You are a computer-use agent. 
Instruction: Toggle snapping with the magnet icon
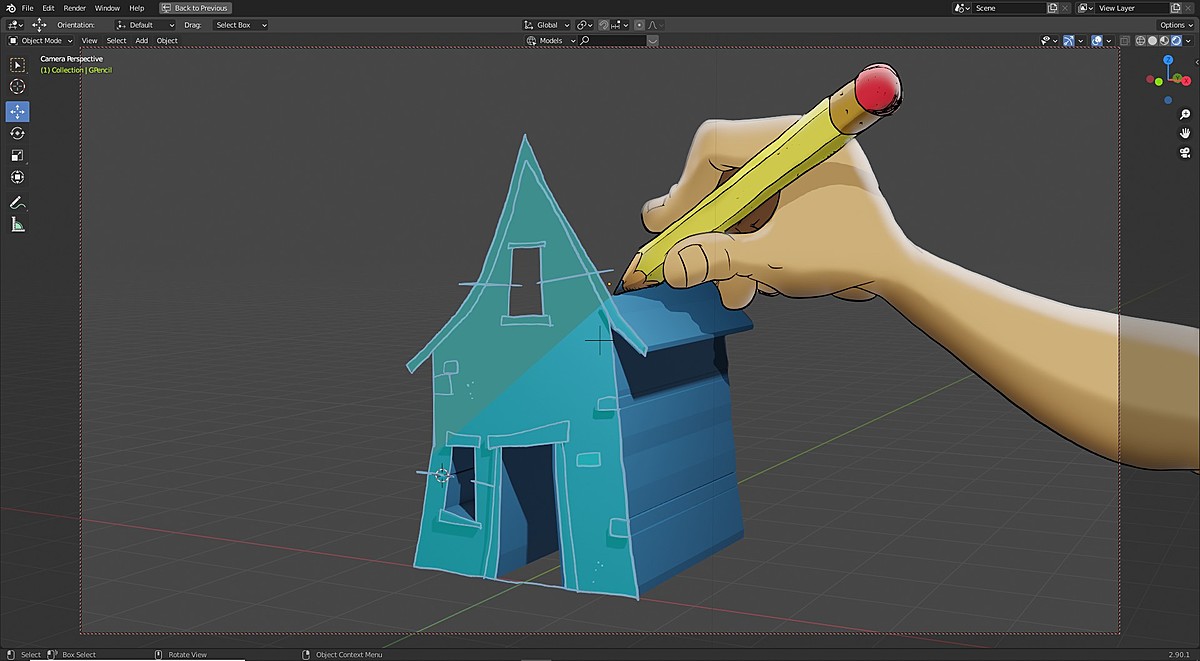(603, 25)
